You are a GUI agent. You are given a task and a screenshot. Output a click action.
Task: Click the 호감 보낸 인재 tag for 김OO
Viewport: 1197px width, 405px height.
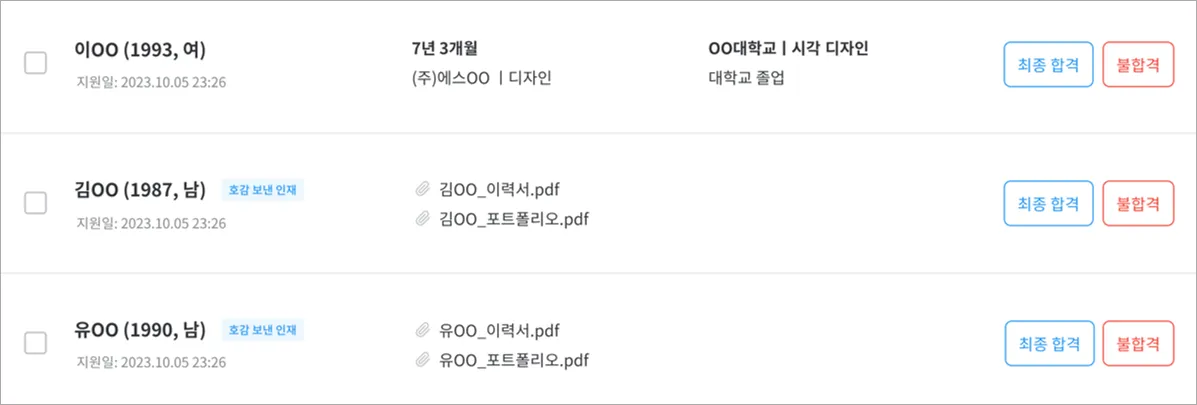[x=262, y=190]
